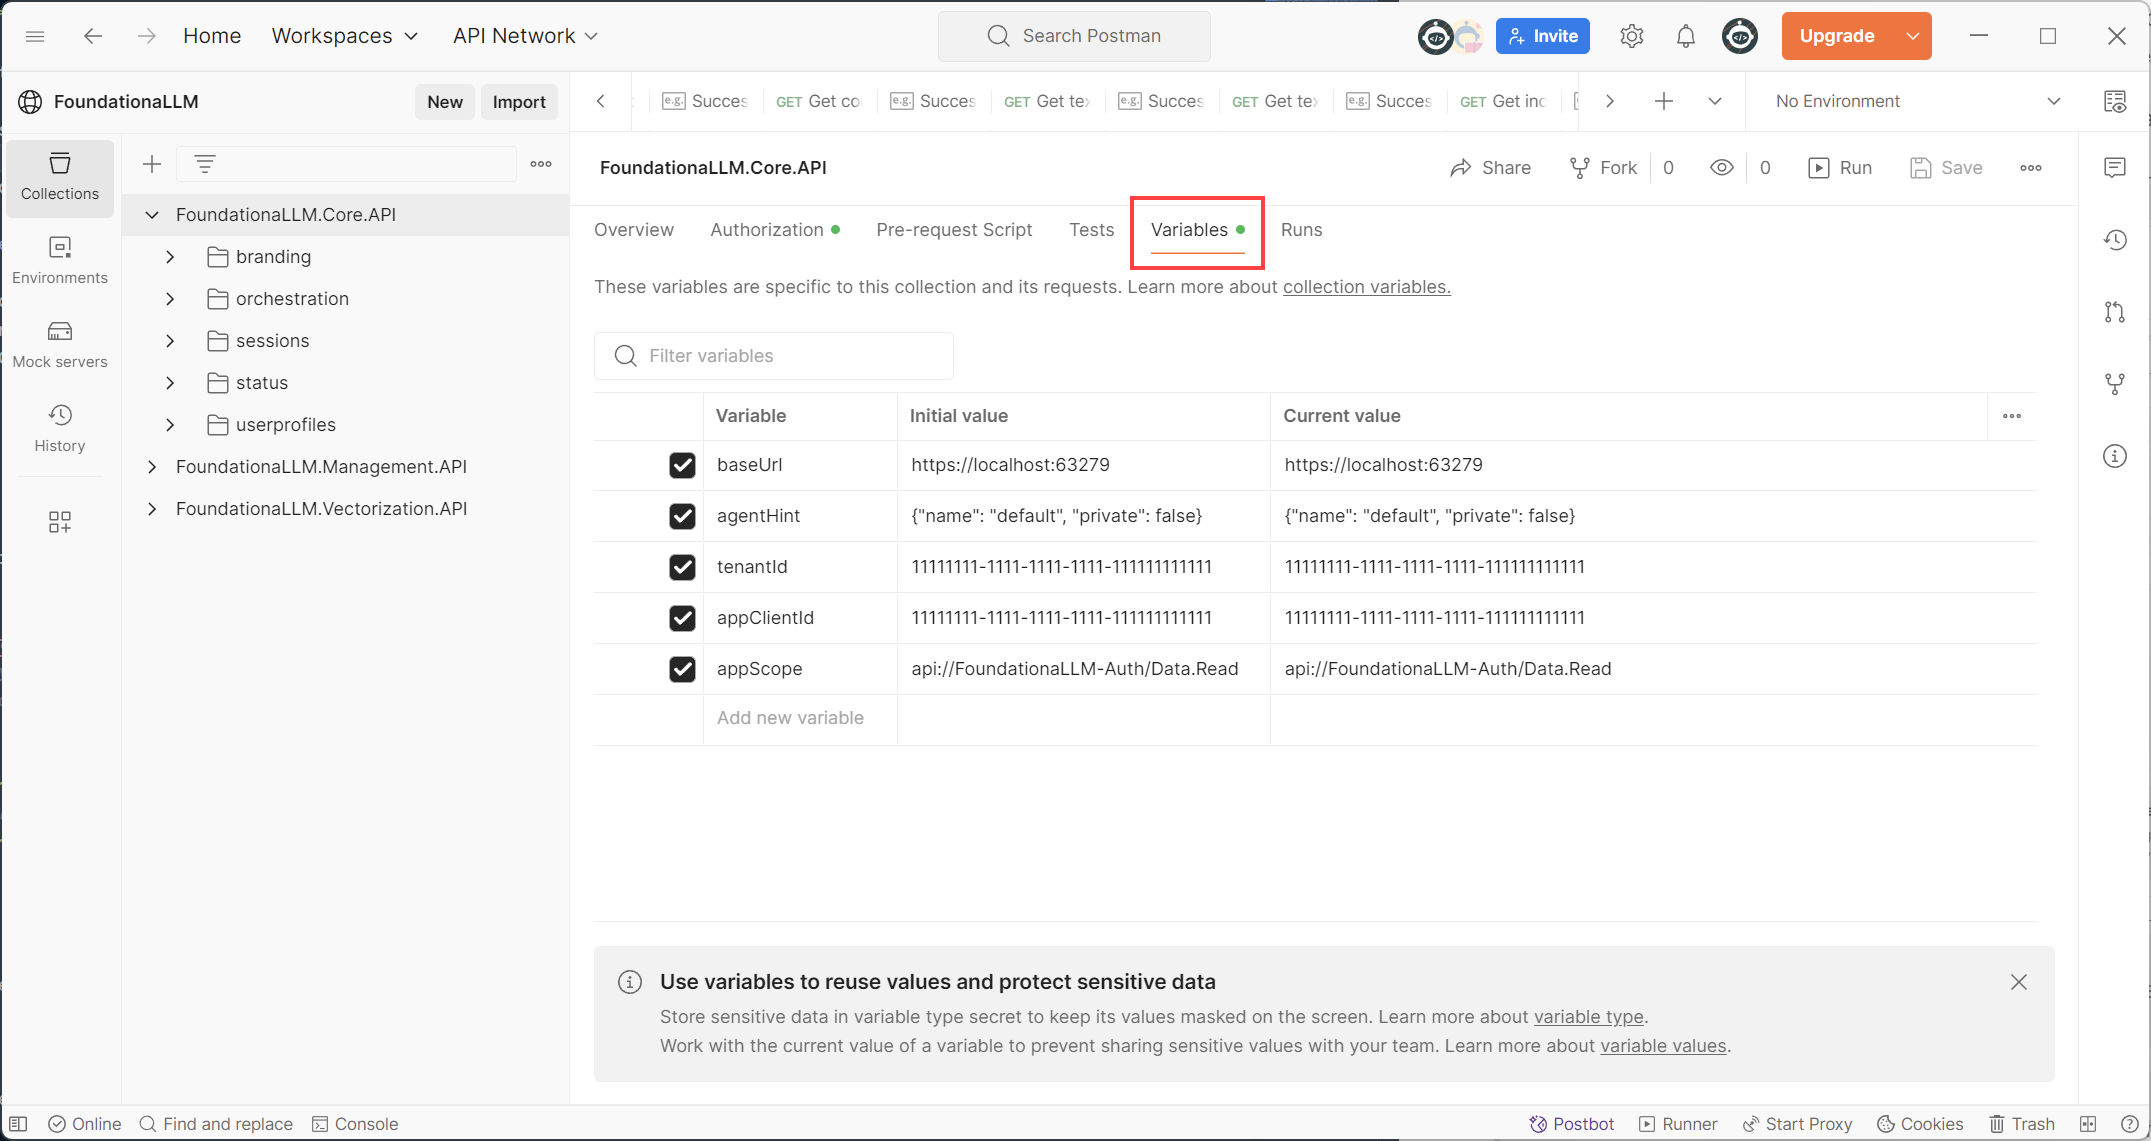Open the changelog icon in right sidebar
2151x1141 pixels.
tap(2115, 240)
